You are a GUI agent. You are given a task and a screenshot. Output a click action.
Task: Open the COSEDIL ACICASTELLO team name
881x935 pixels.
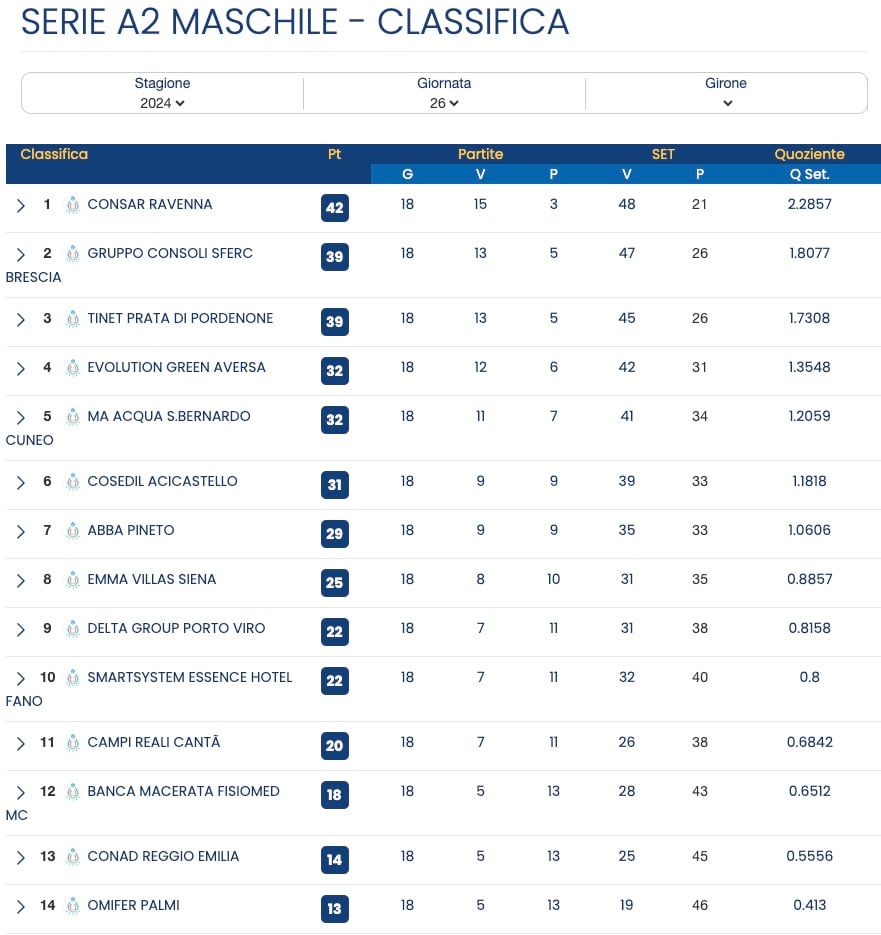[x=162, y=481]
